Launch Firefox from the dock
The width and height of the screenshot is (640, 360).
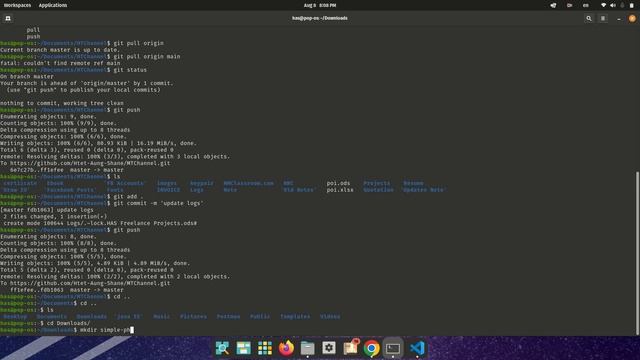pyautogui.click(x=286, y=348)
